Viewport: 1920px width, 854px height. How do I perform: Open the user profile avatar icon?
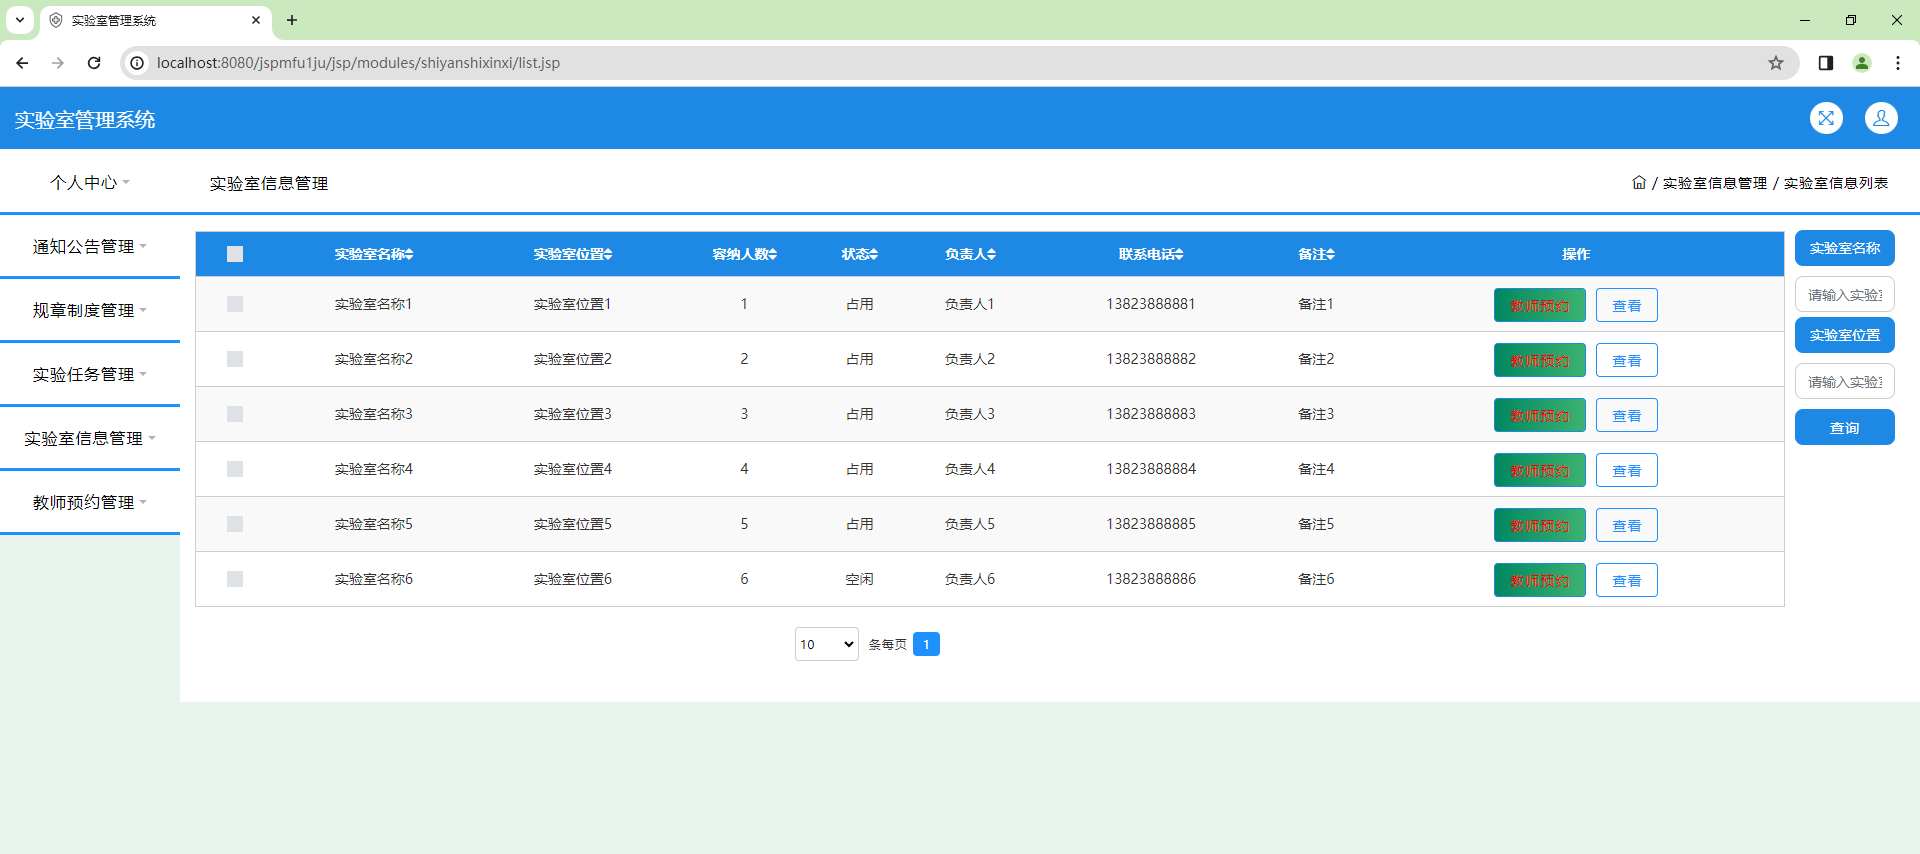1881,118
